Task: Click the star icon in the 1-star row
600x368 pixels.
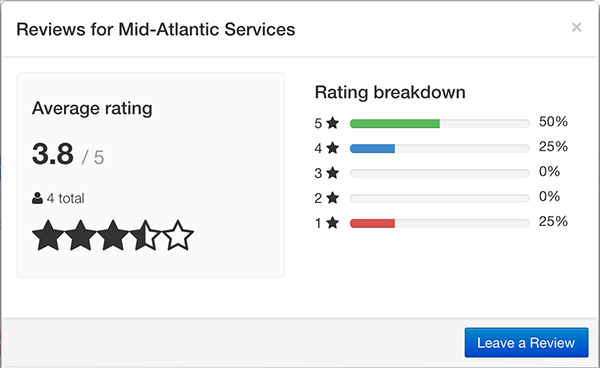Action: [333, 222]
